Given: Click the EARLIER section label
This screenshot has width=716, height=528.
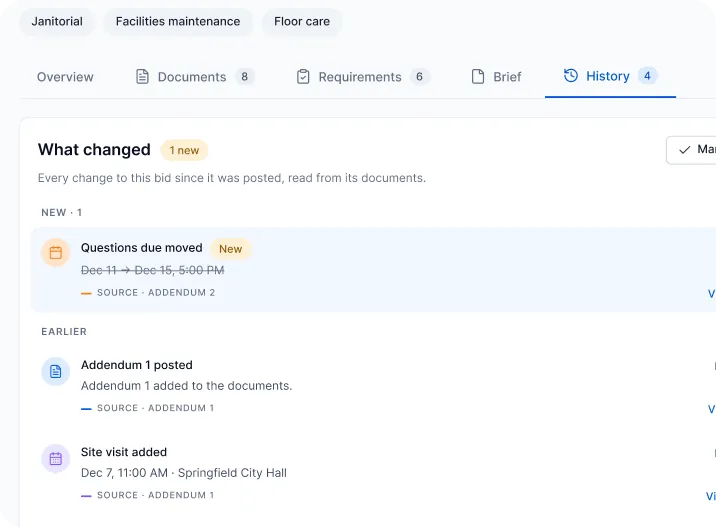Looking at the screenshot, I should coord(64,332).
